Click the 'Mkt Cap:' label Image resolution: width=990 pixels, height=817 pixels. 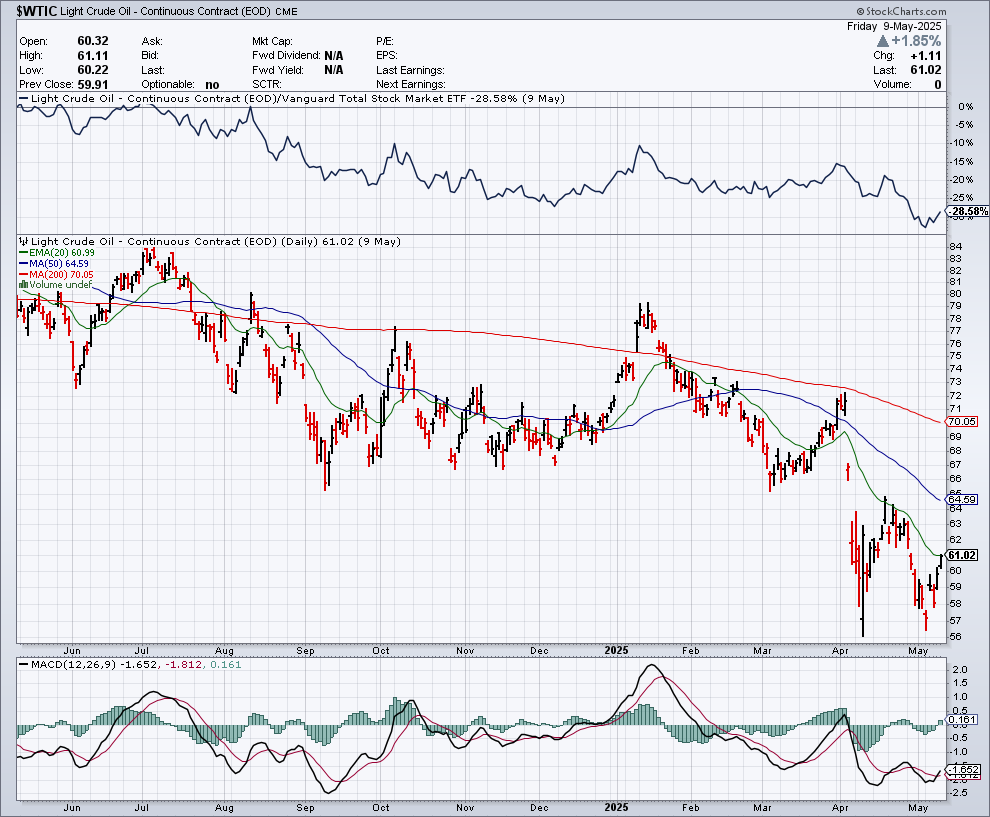point(271,41)
